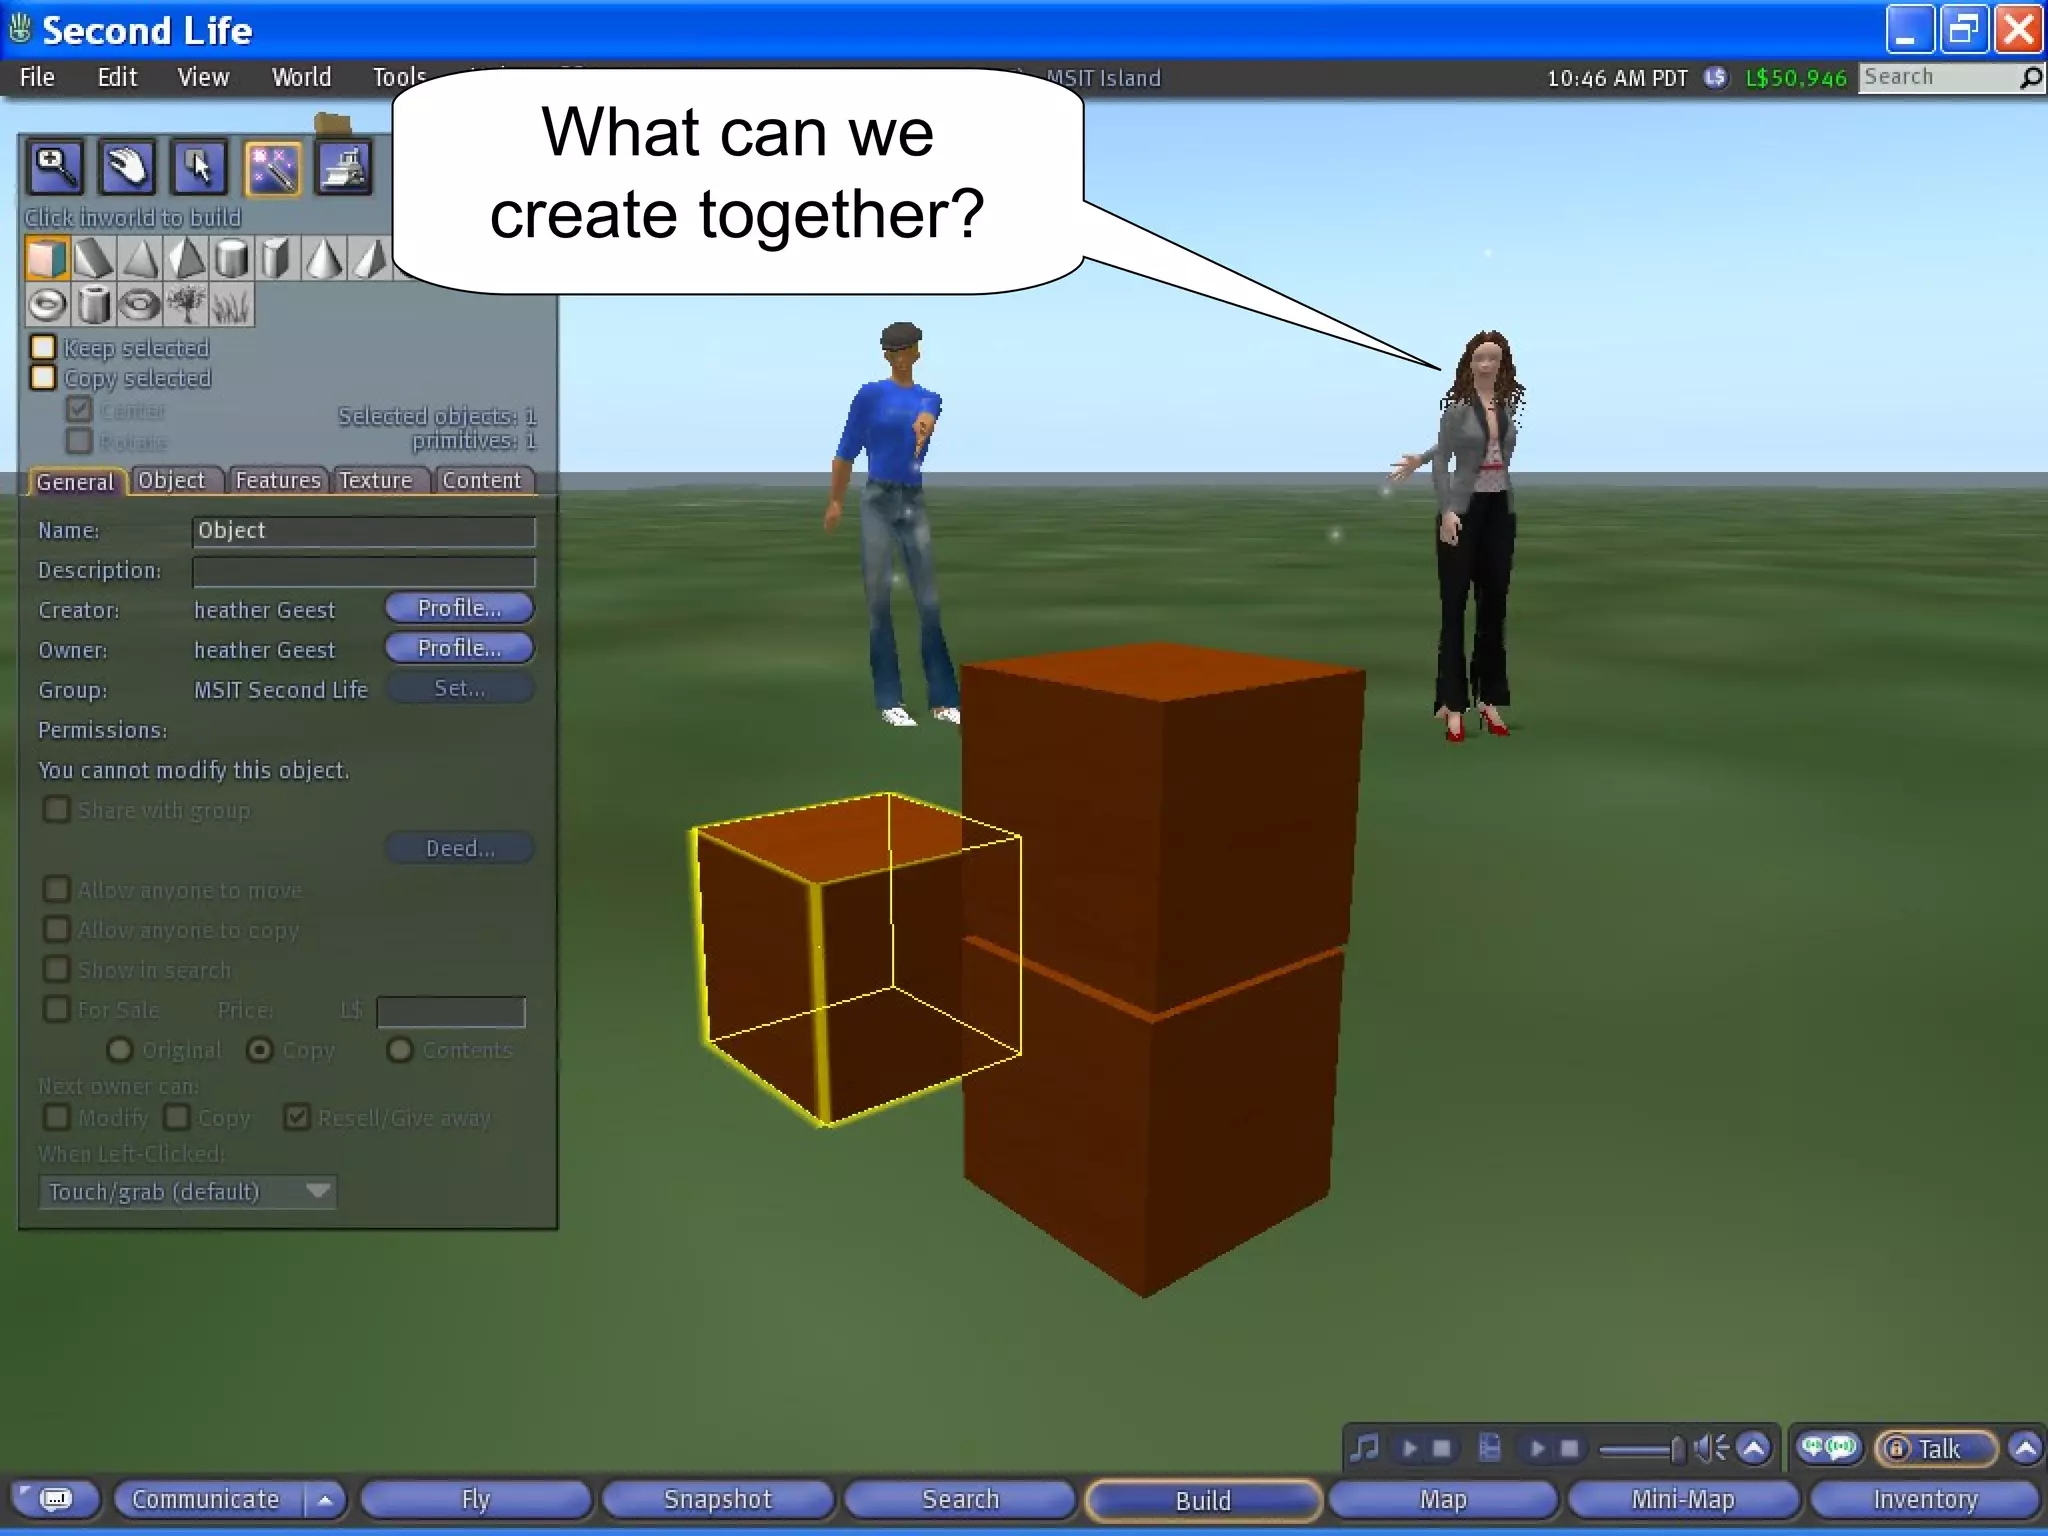Click the music note icon

(1365, 1448)
